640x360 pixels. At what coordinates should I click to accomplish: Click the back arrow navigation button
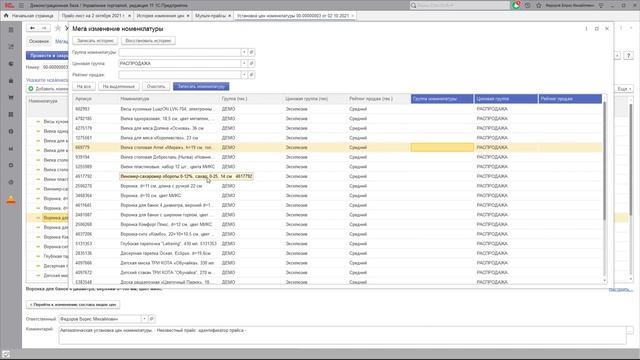pos(33,28)
